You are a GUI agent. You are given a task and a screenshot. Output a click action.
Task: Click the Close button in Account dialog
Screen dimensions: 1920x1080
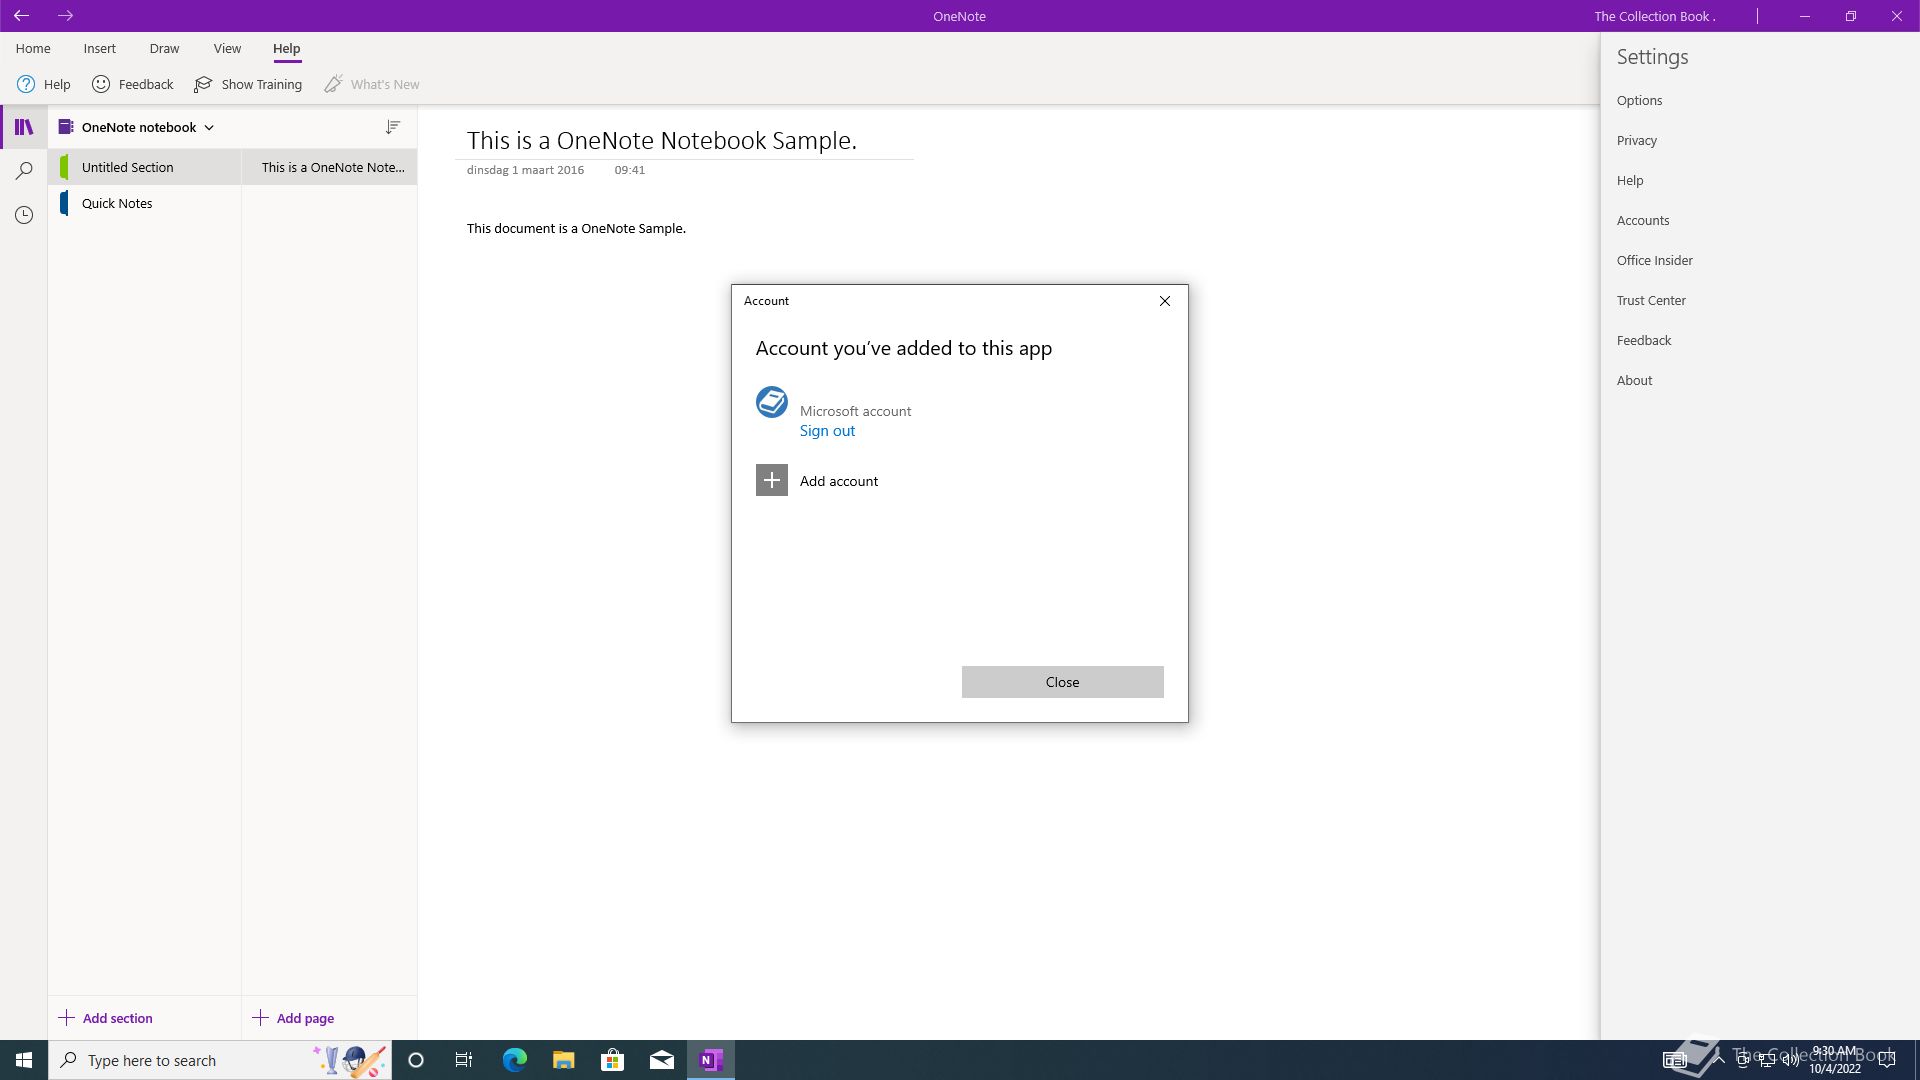(1063, 682)
